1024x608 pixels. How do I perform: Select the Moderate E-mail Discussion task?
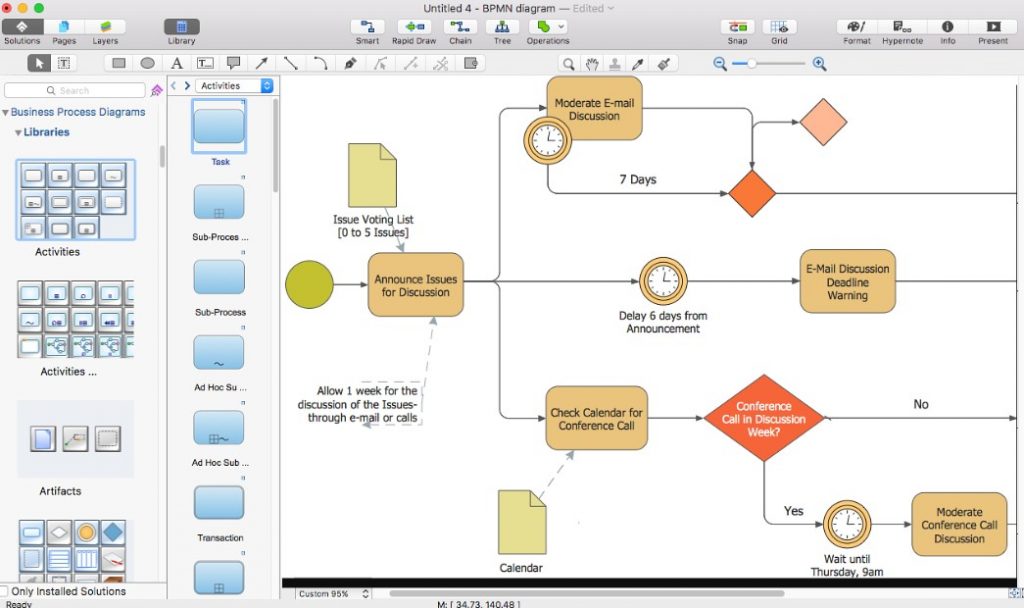[594, 108]
